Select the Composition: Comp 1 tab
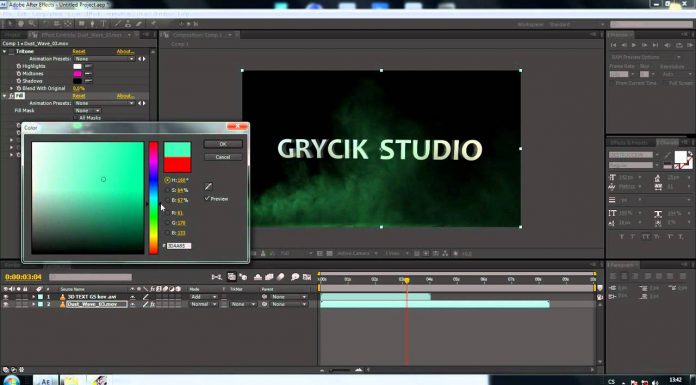This screenshot has height=385, width=696. click(197, 35)
